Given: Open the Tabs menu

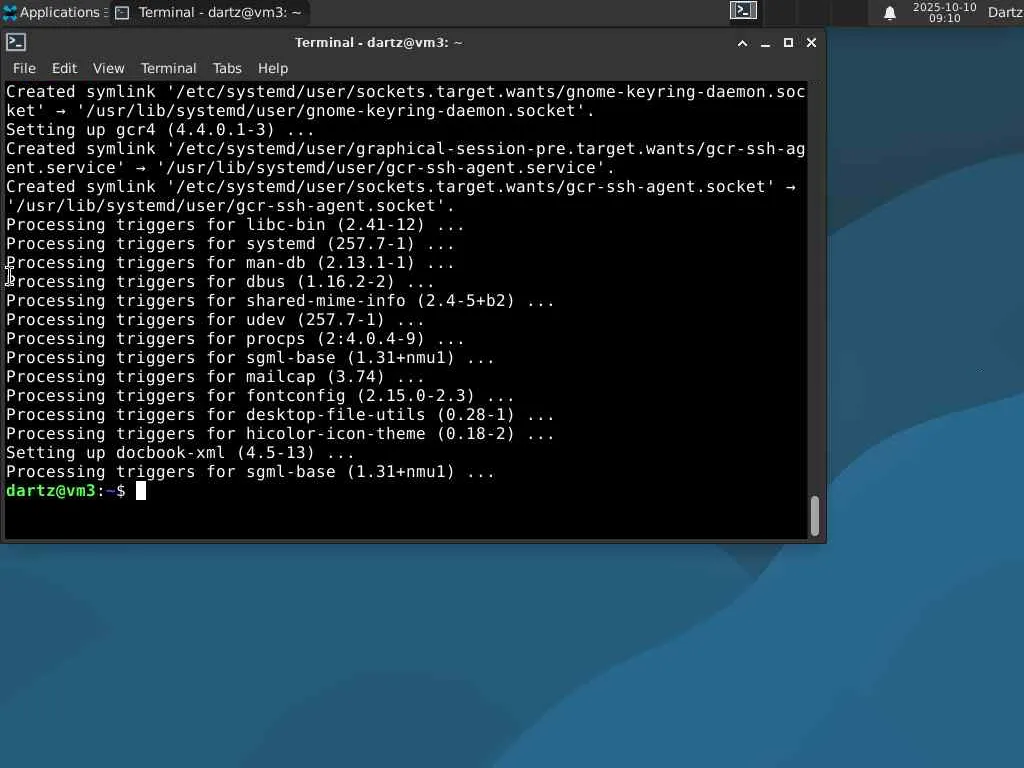Looking at the screenshot, I should tap(227, 69).
